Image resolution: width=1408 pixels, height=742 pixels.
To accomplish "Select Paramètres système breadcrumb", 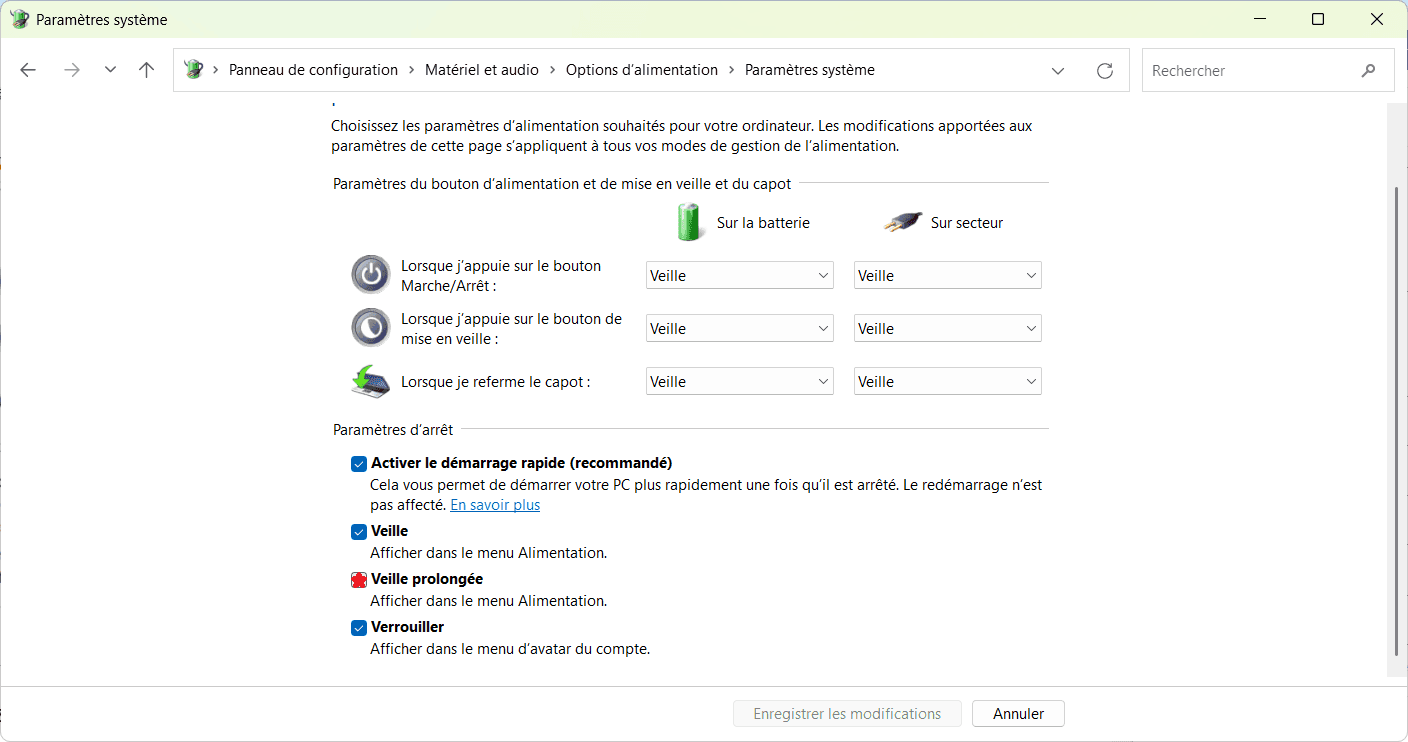I will 810,70.
